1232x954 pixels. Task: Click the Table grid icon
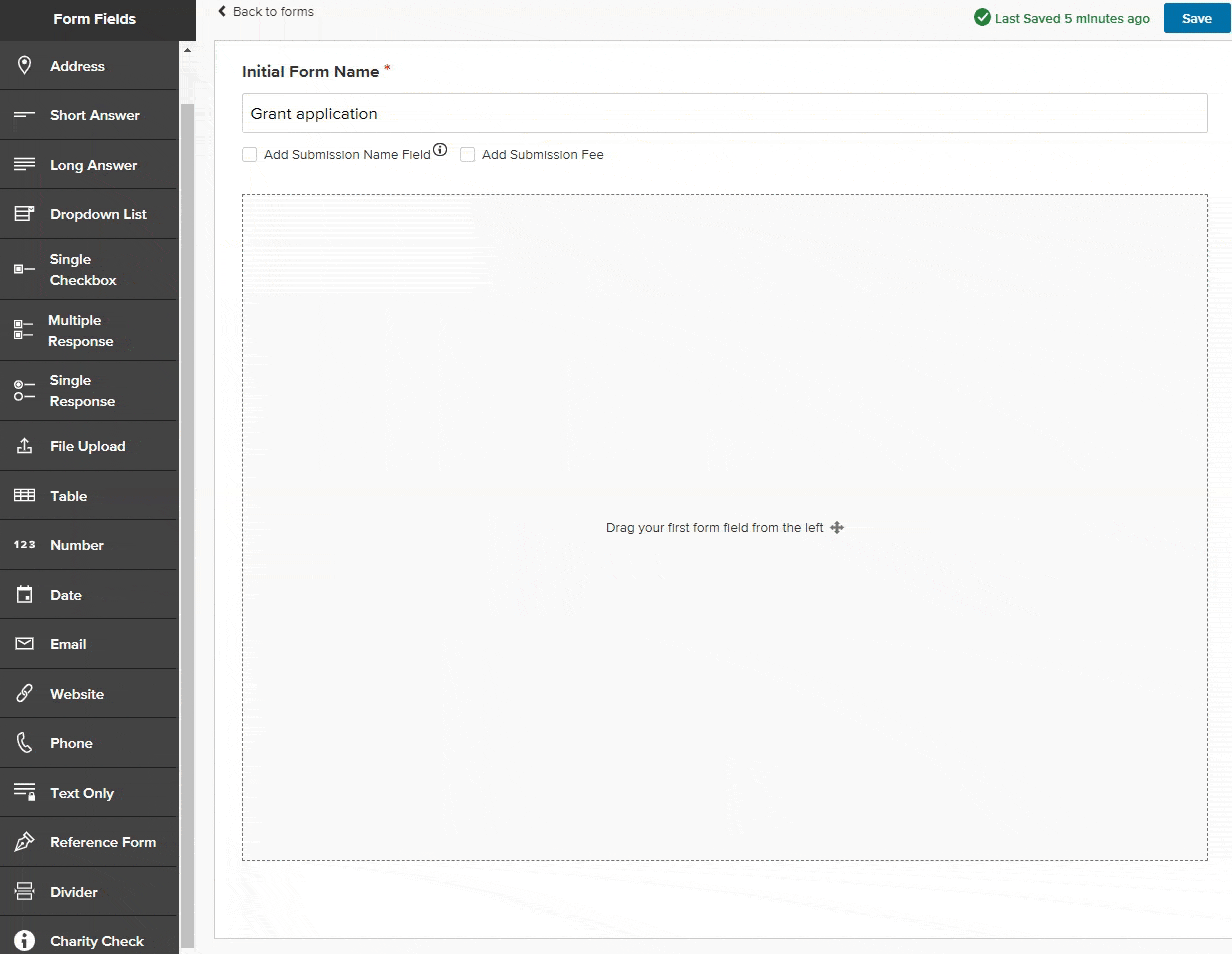point(25,496)
